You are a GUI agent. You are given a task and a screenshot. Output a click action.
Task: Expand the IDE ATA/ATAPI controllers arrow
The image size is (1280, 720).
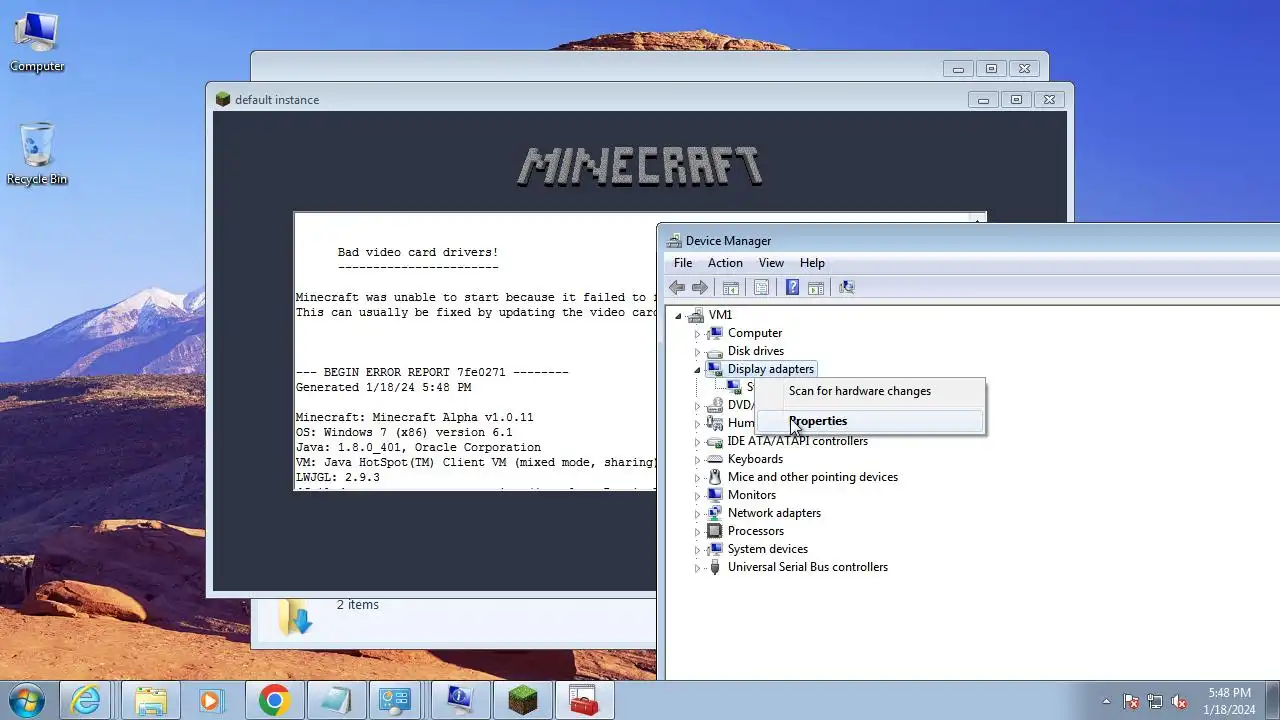click(x=697, y=442)
